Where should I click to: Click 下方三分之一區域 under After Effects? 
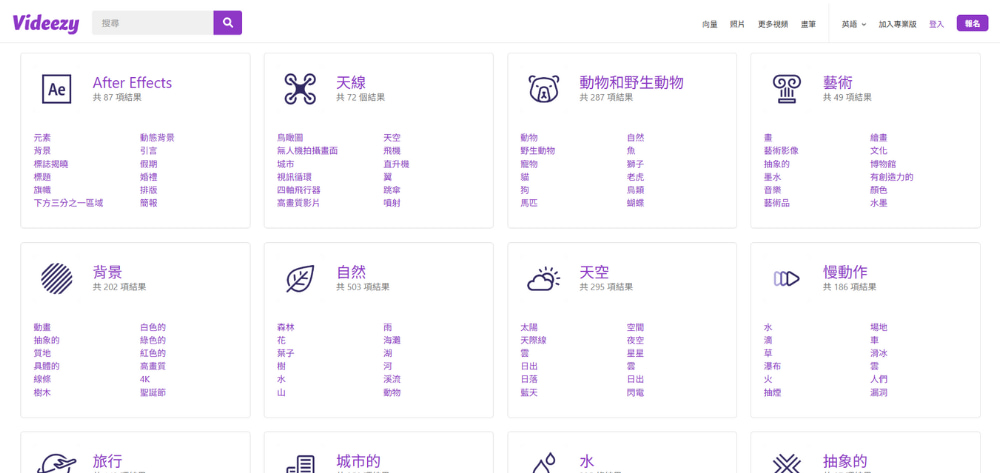click(x=68, y=203)
